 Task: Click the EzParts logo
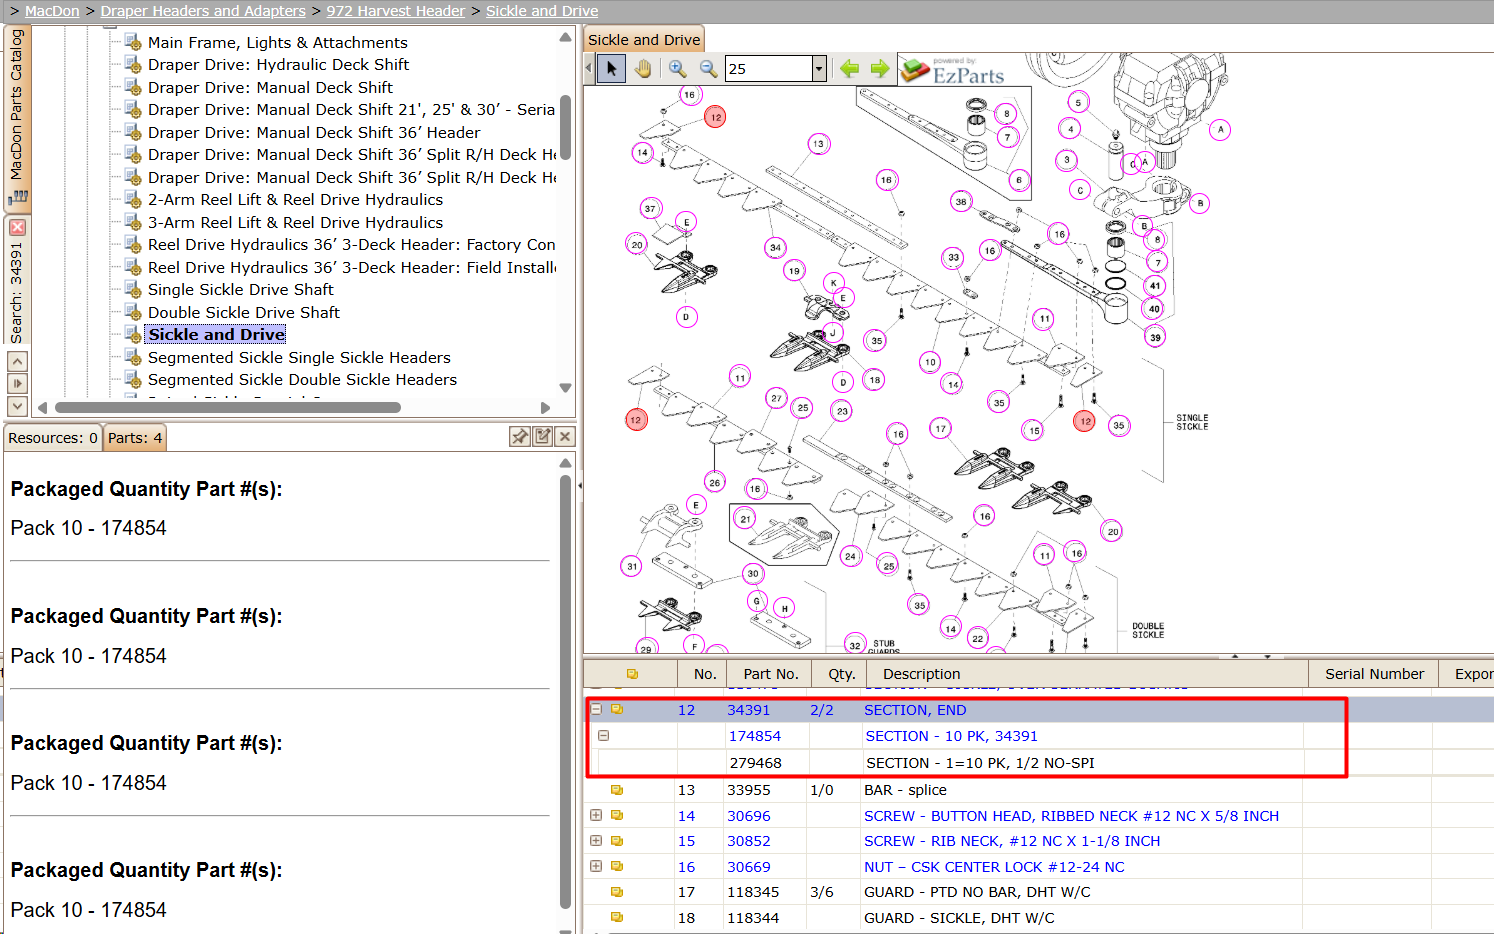coord(952,70)
